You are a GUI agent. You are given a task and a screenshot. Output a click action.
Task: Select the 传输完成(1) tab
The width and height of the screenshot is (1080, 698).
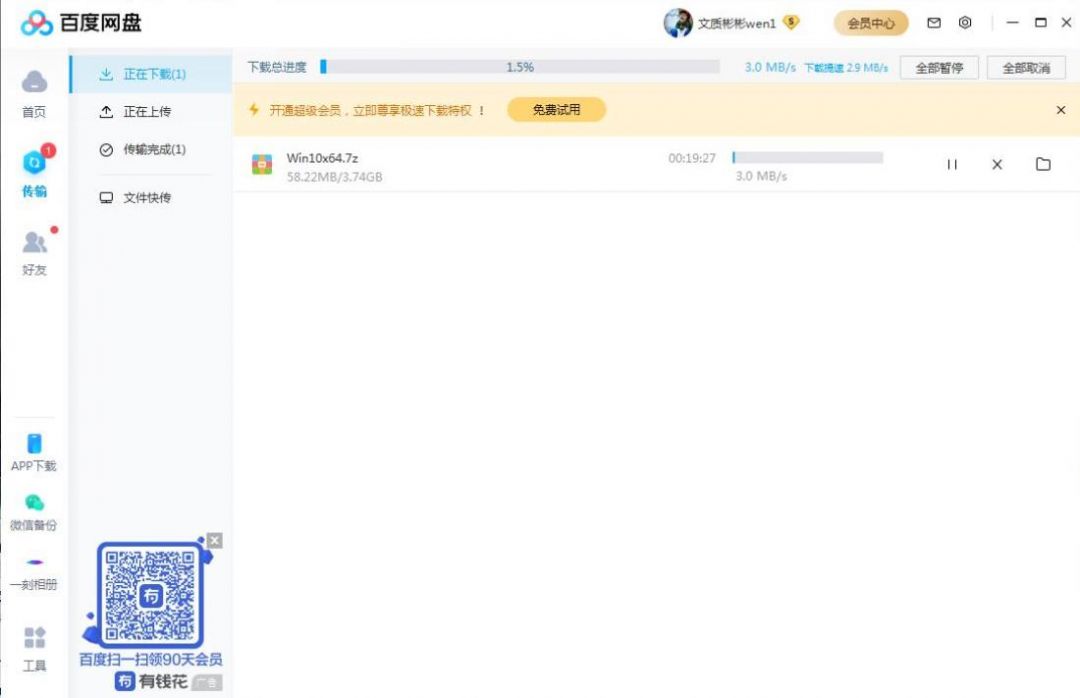[x=151, y=150]
